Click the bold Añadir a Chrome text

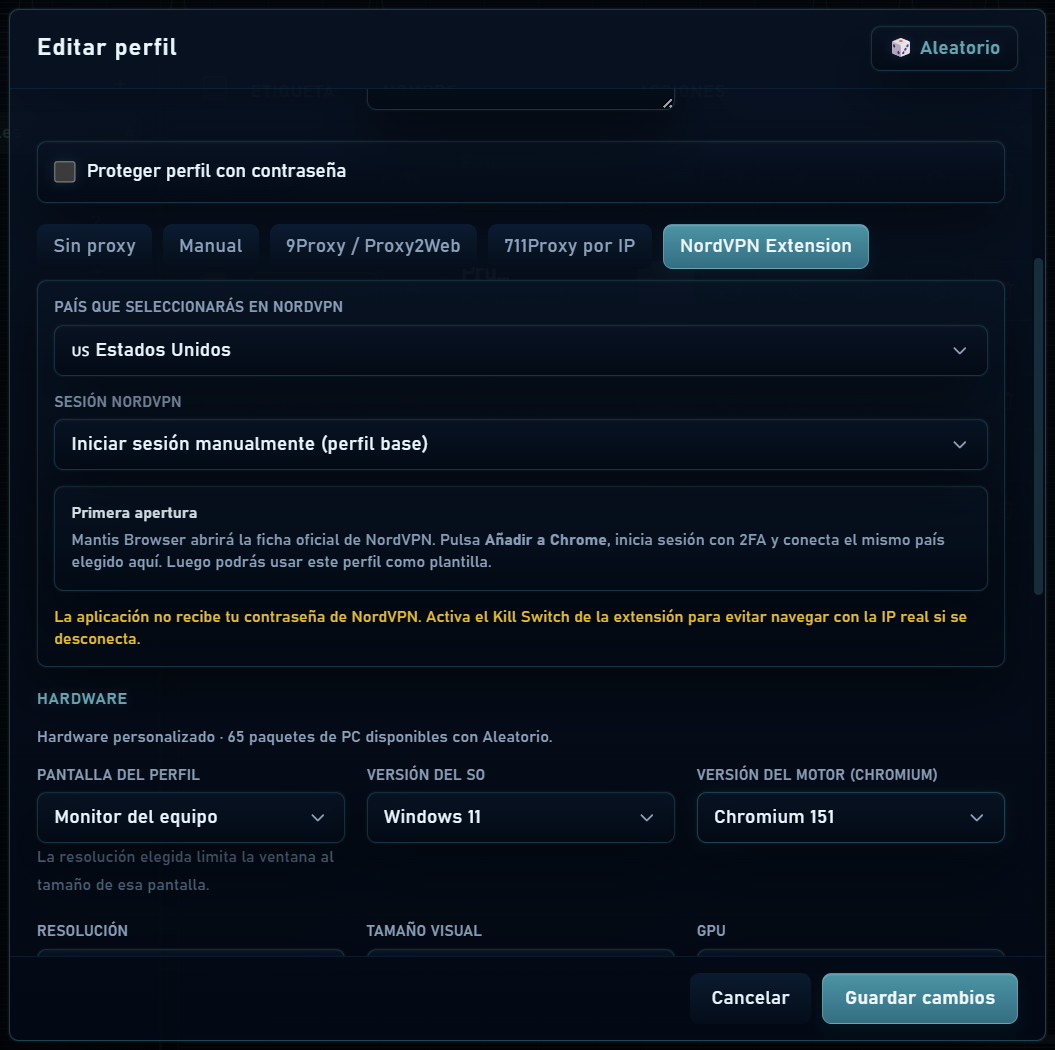[546, 540]
